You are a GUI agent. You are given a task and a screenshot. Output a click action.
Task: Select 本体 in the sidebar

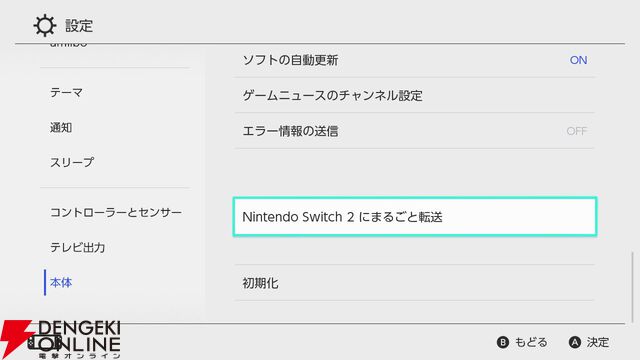pyautogui.click(x=61, y=282)
